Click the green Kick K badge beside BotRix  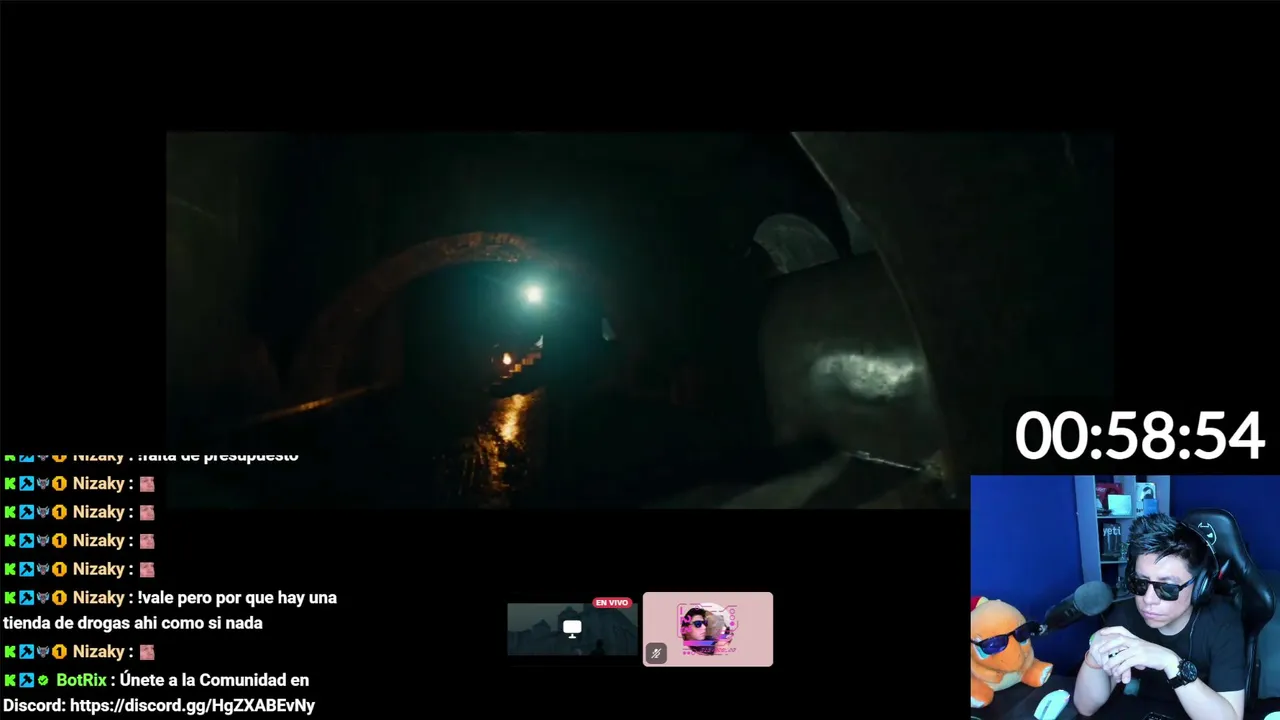pos(10,680)
